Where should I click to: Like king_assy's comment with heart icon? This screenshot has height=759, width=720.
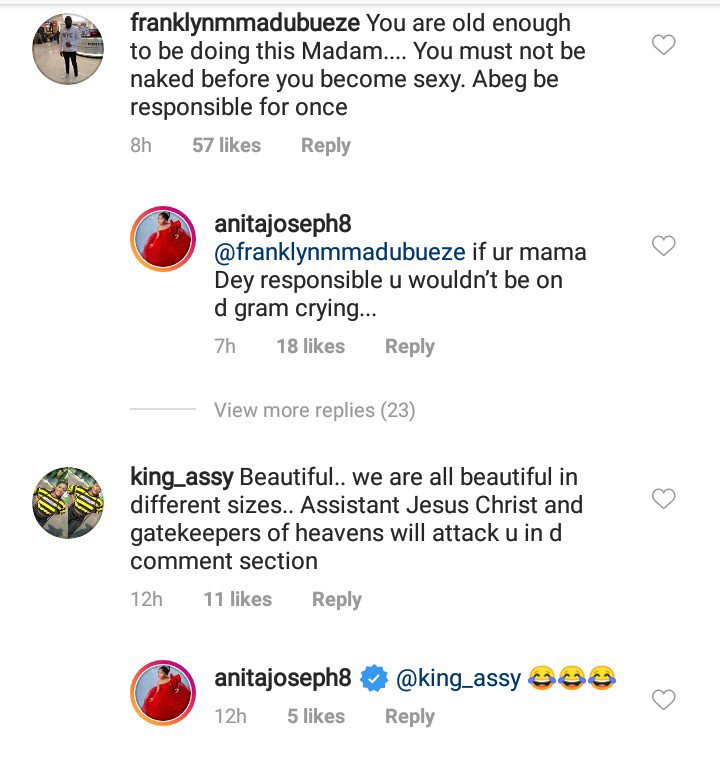tap(663, 498)
